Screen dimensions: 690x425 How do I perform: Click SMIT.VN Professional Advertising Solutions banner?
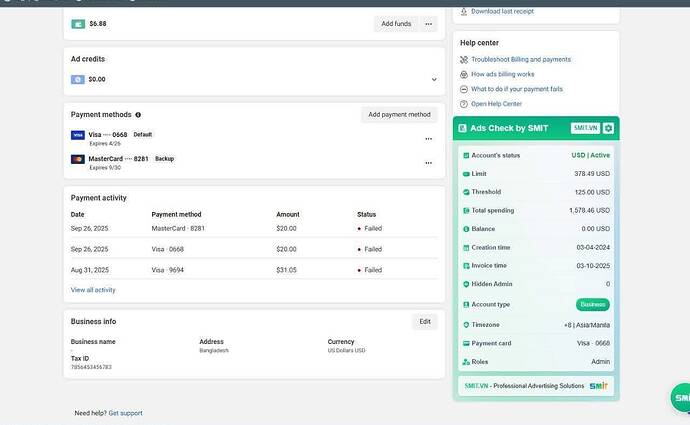[536, 386]
